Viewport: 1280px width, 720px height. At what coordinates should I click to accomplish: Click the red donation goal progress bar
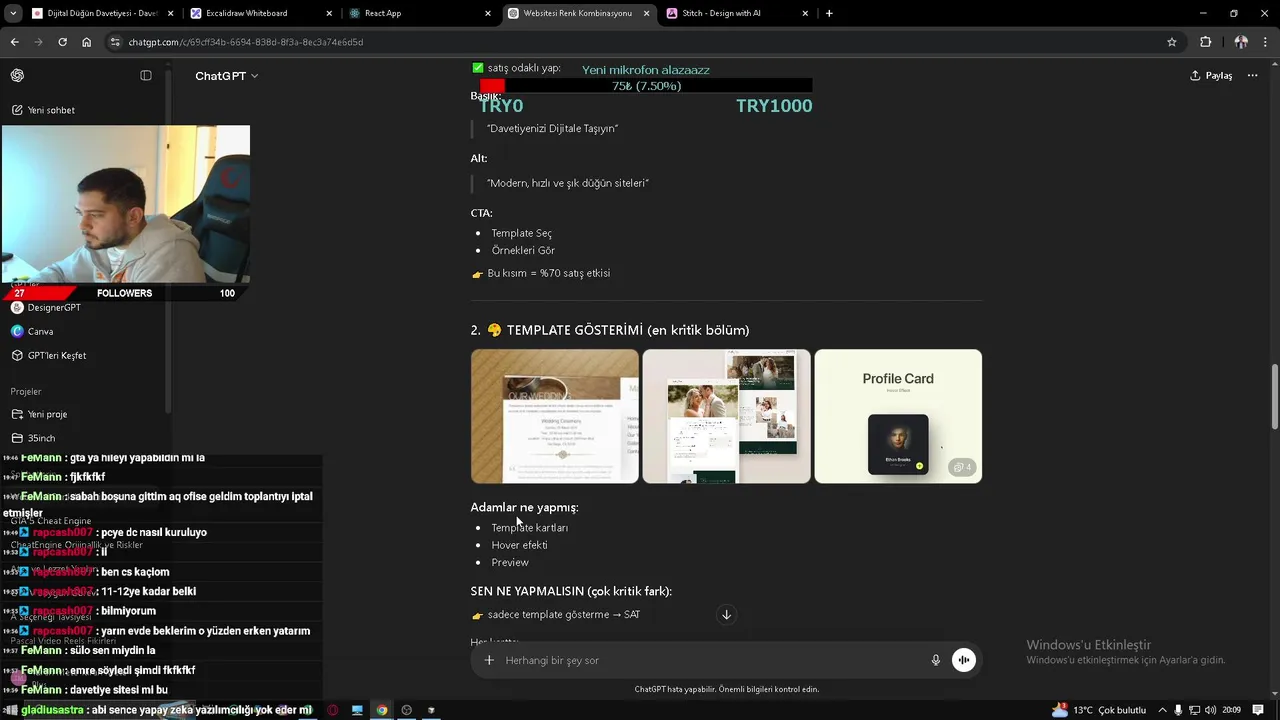[x=646, y=86]
